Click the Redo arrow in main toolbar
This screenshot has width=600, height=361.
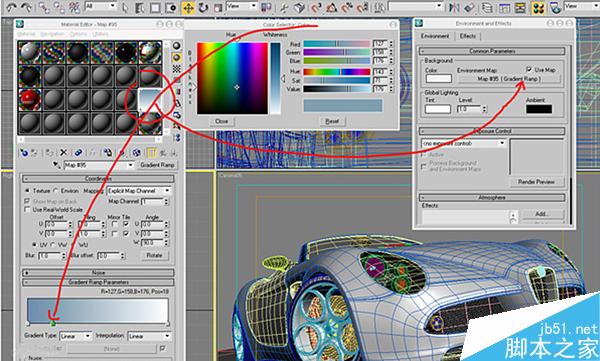27,7
